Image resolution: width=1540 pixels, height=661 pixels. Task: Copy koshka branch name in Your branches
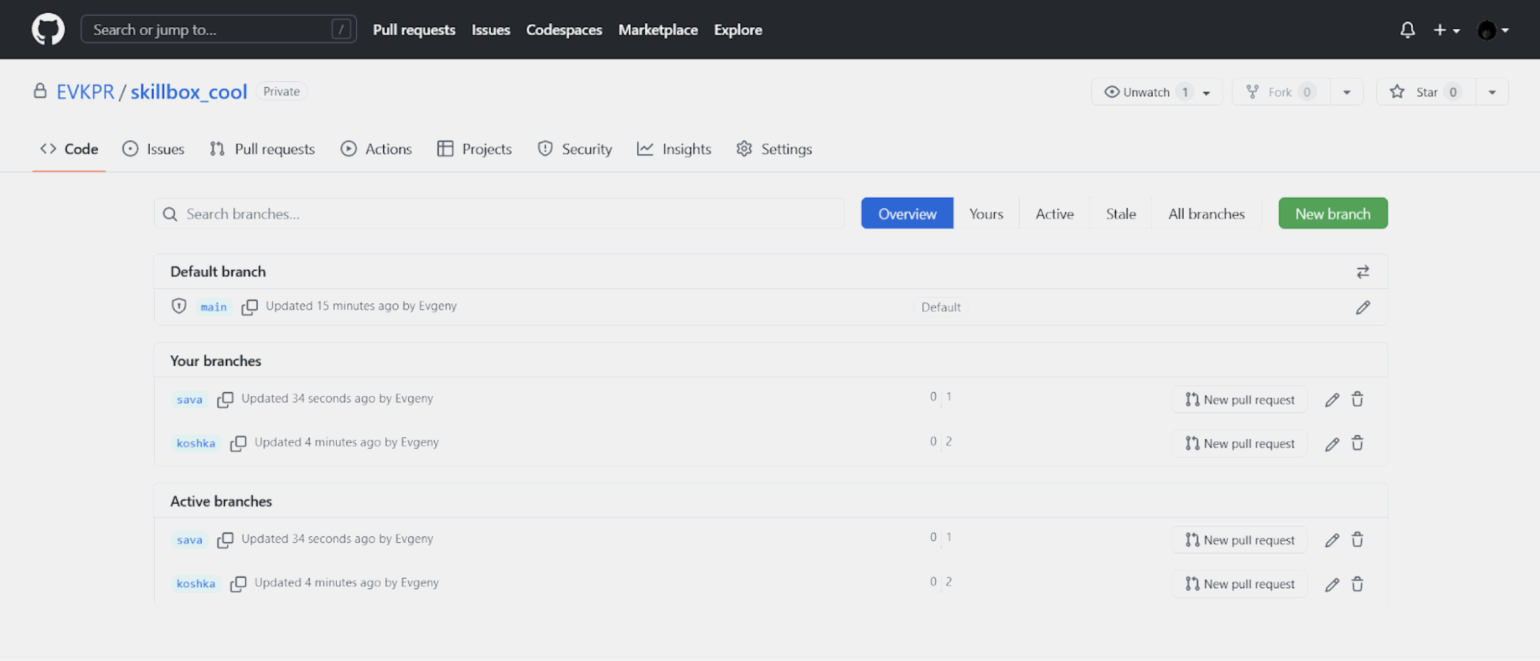pos(238,443)
